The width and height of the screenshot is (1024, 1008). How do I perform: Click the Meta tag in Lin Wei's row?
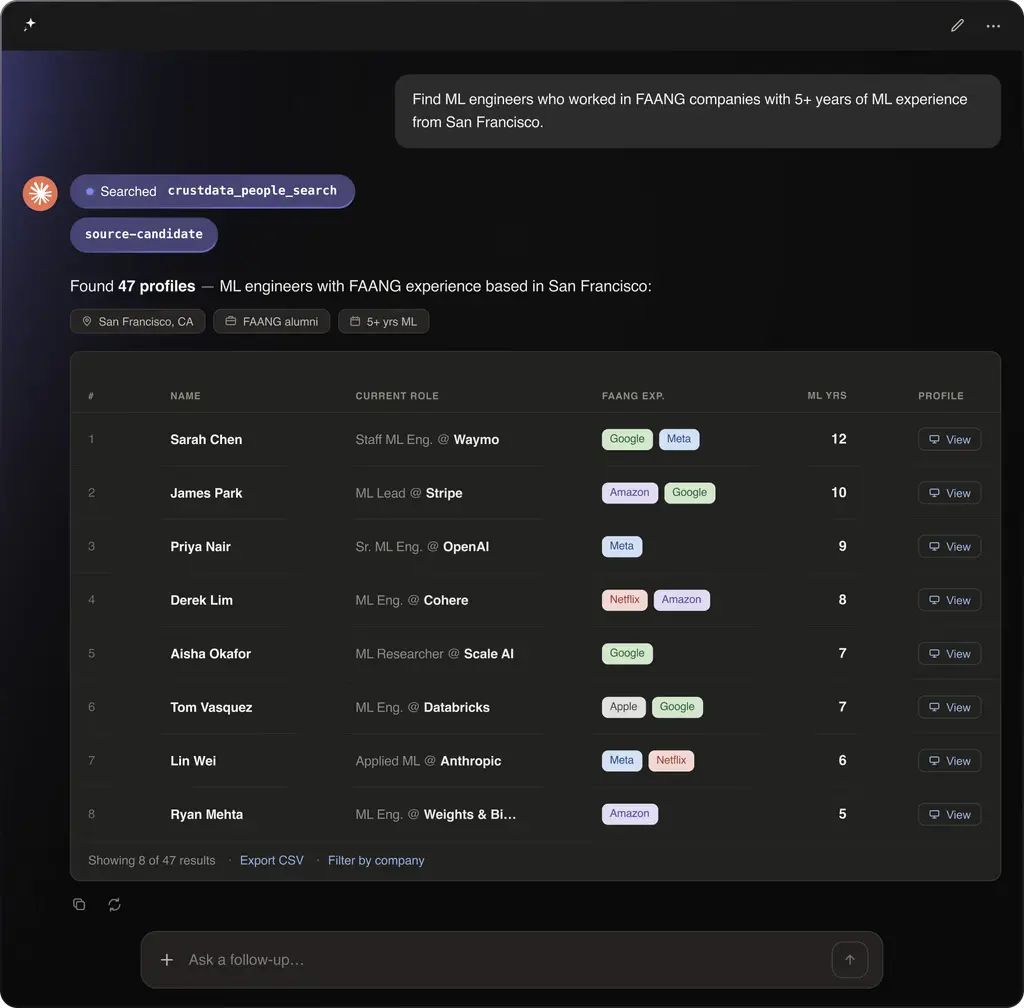pyautogui.click(x=622, y=761)
